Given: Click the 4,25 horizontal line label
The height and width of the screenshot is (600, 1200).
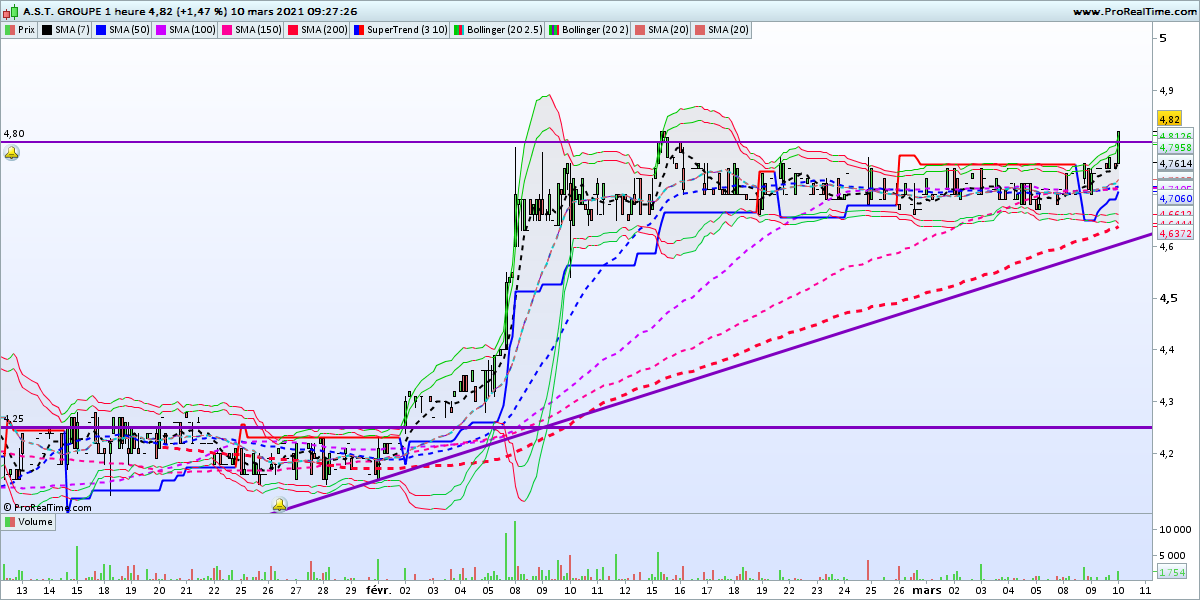Looking at the screenshot, I should [x=13, y=419].
